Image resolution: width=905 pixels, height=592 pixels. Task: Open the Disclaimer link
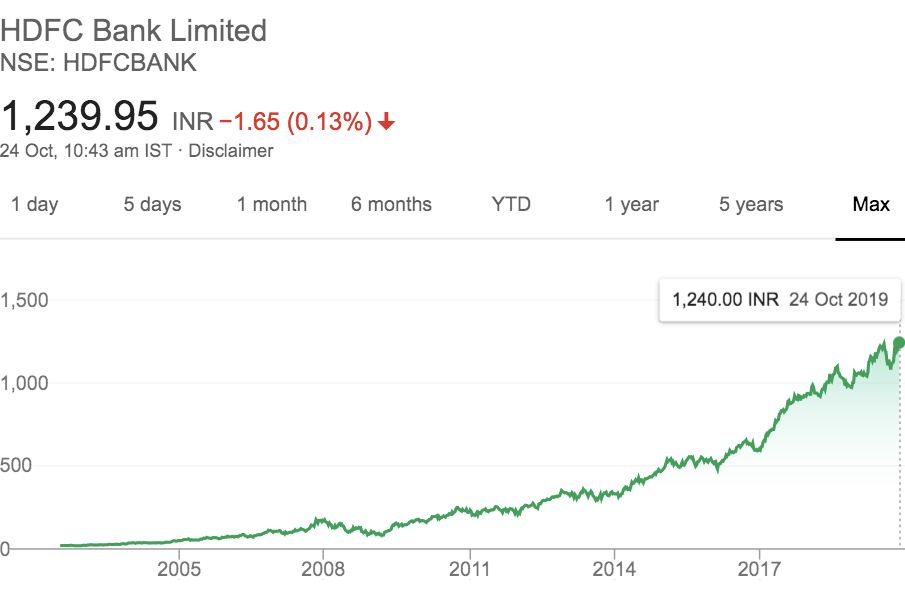tap(231, 151)
